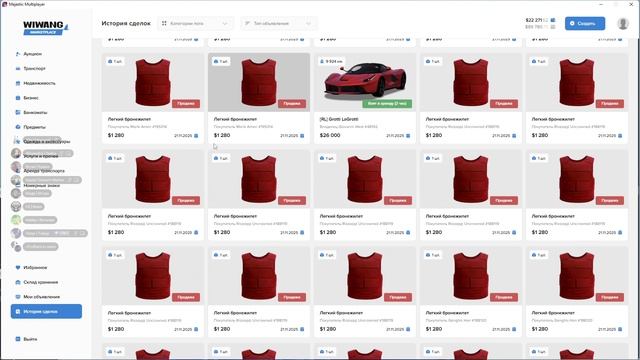The width and height of the screenshot is (640, 360).
Task: Click the blue Создать button
Action: [585, 23]
